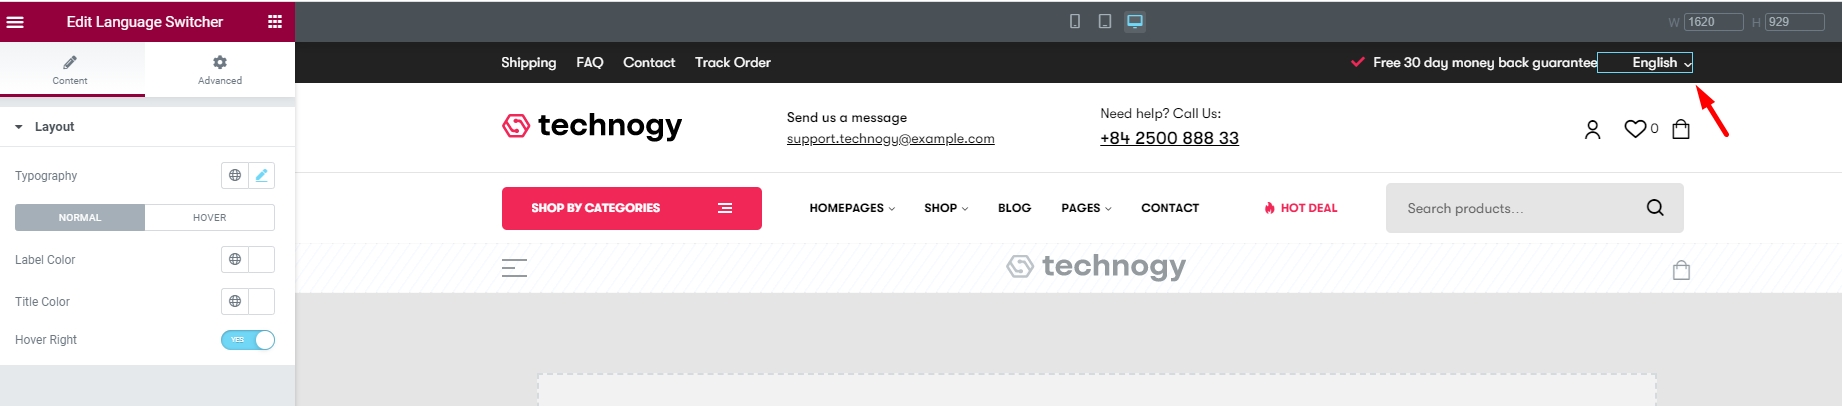Switch to the Advanced tab
The height and width of the screenshot is (406, 1842).
[x=220, y=69]
